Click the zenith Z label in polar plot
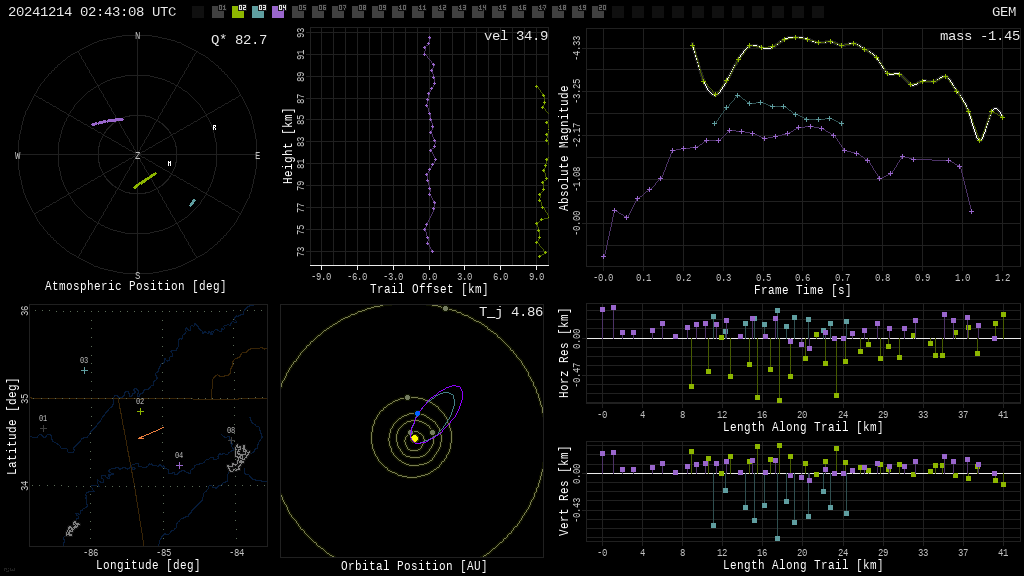Screen dimensions: 1024x576 tap(138, 156)
